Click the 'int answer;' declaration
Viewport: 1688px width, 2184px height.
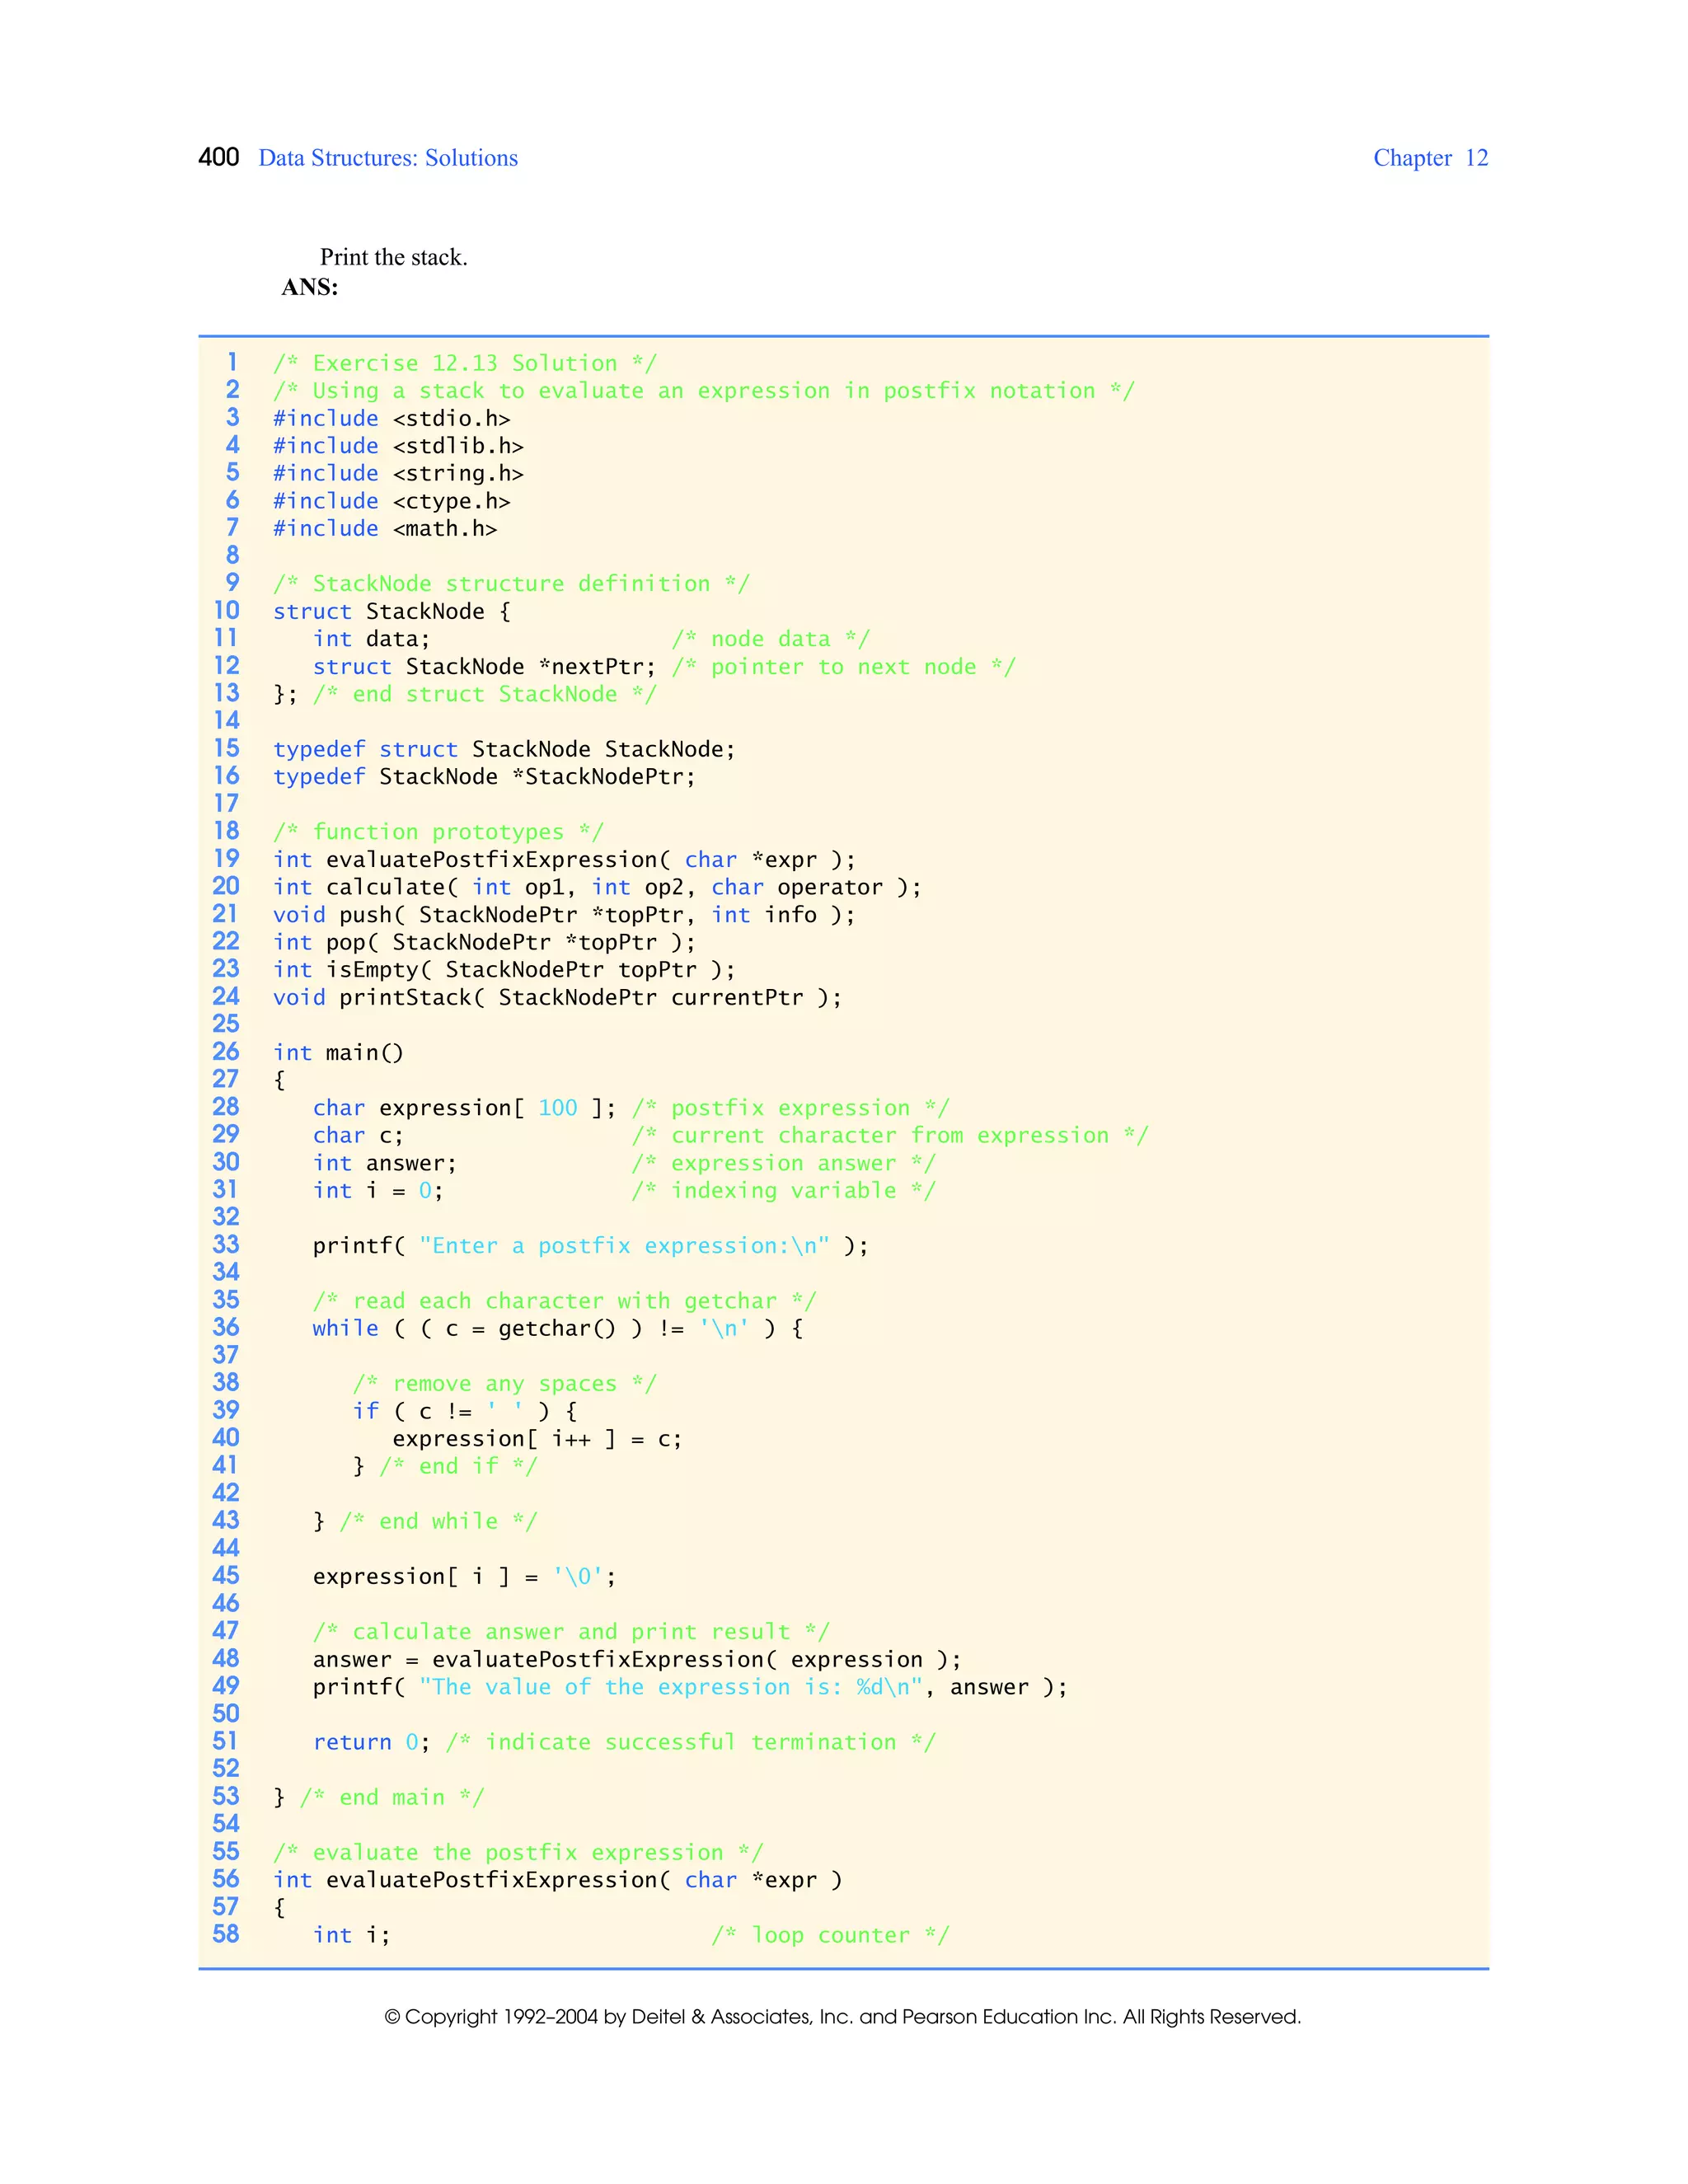pos(385,1163)
